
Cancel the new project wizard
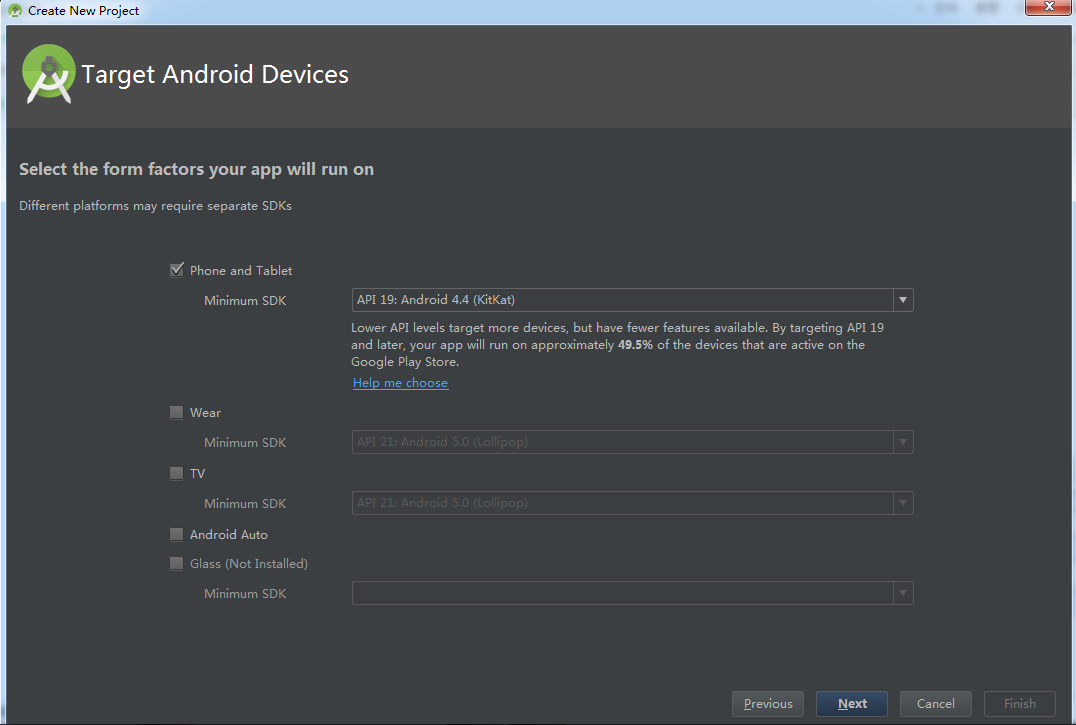pos(936,704)
